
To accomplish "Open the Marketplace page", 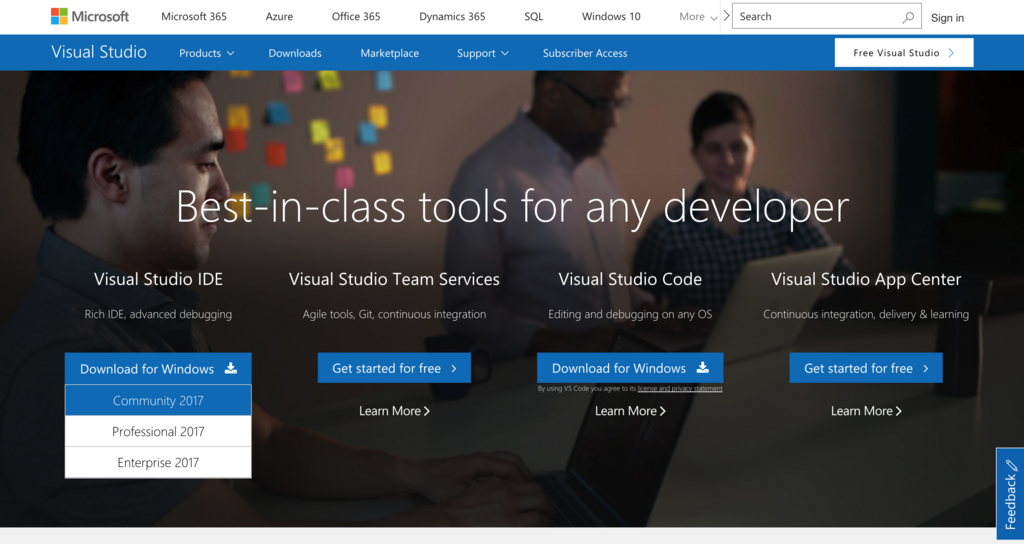I will 390,53.
